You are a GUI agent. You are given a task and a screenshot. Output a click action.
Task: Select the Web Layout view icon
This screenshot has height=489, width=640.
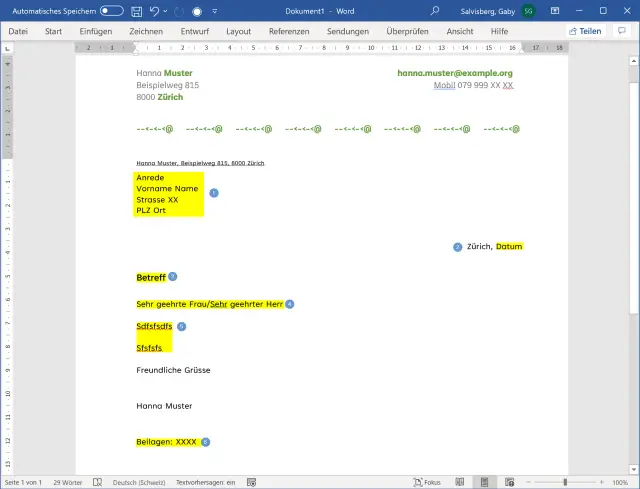pos(509,482)
